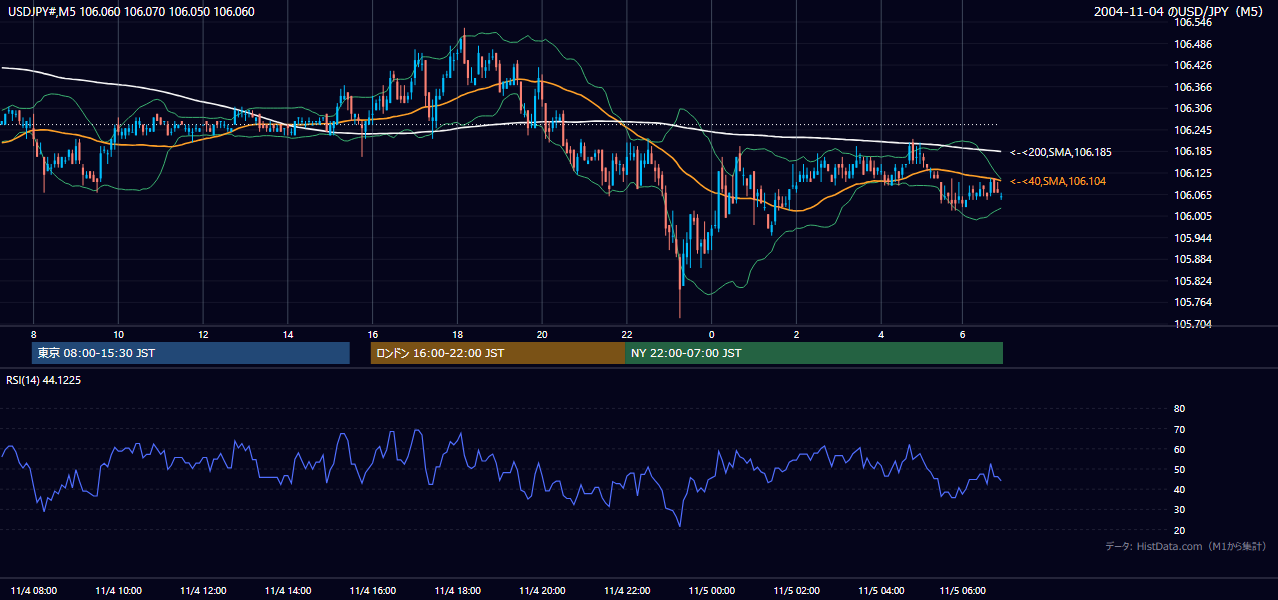Click the HistData.com data source credit
Image resolution: width=1278 pixels, height=600 pixels.
(x=1186, y=546)
